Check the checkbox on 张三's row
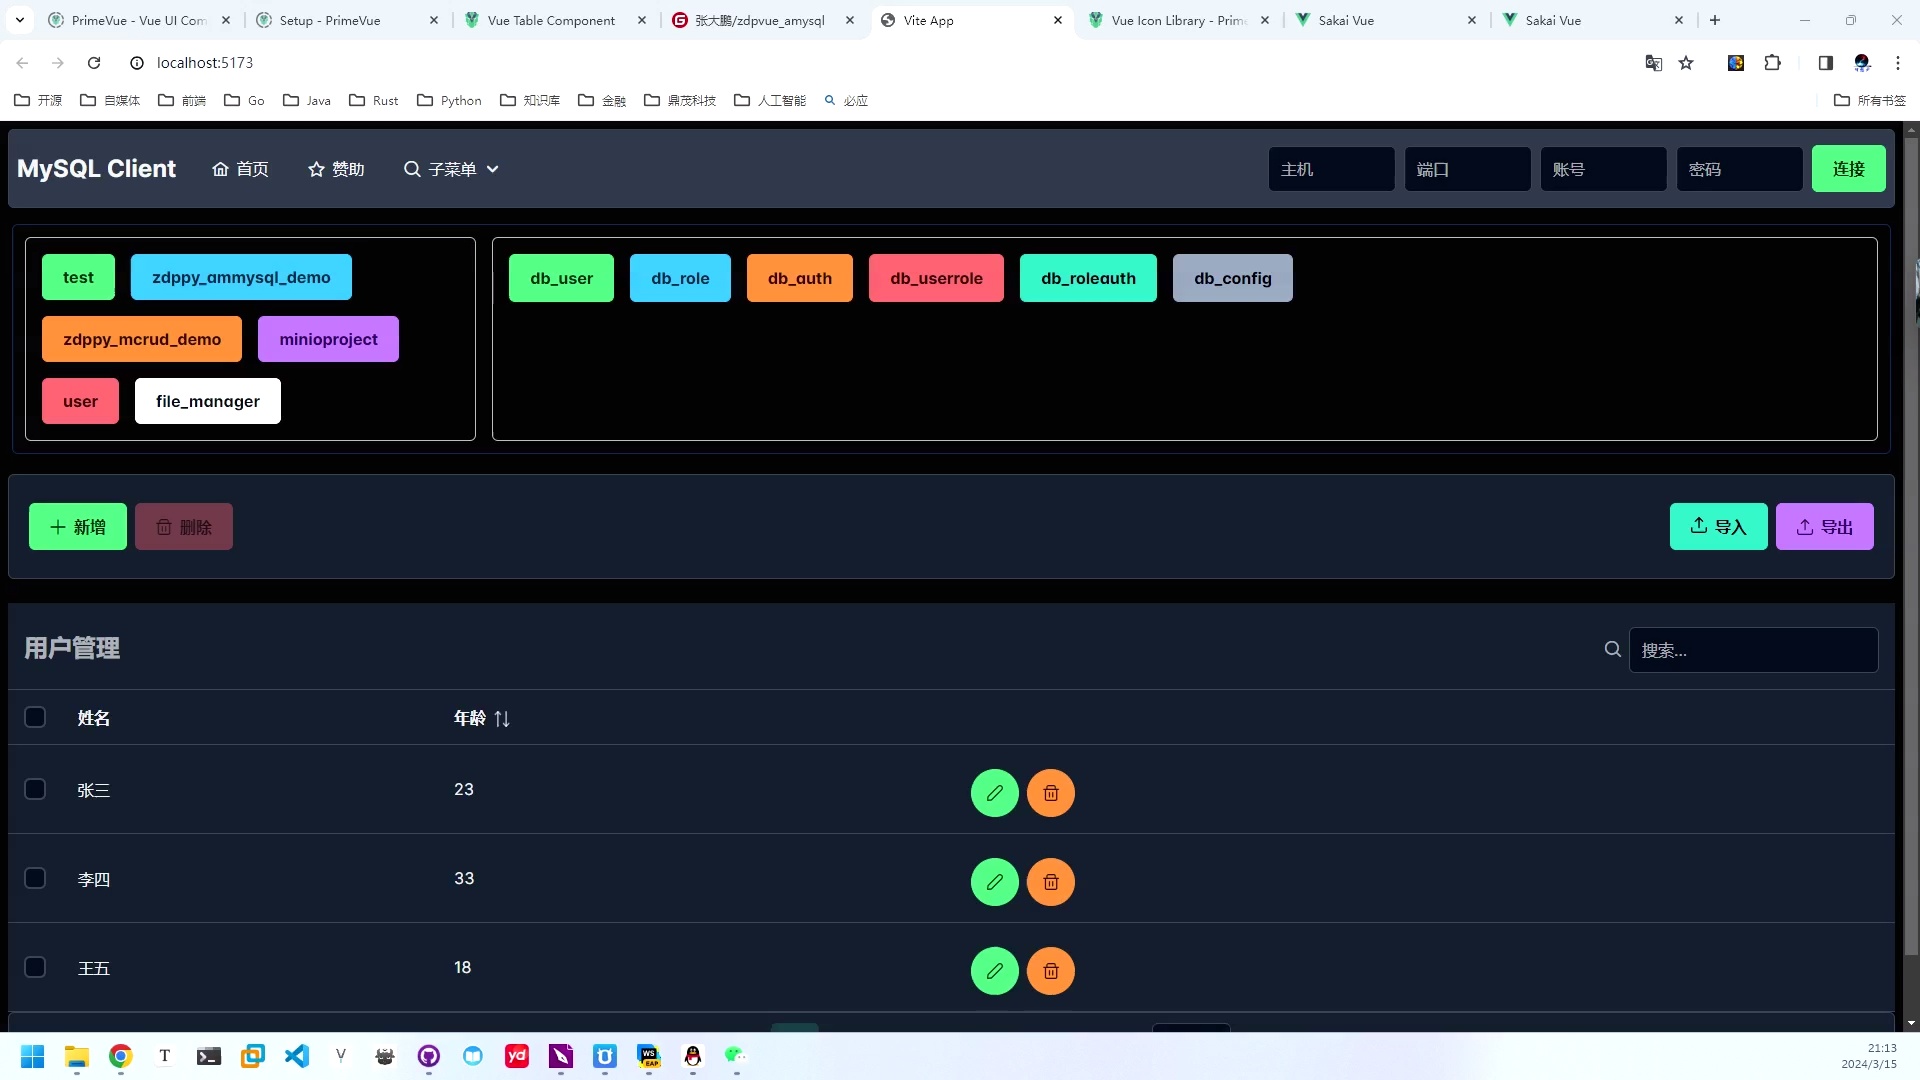The height and width of the screenshot is (1080, 1920). pos(35,789)
